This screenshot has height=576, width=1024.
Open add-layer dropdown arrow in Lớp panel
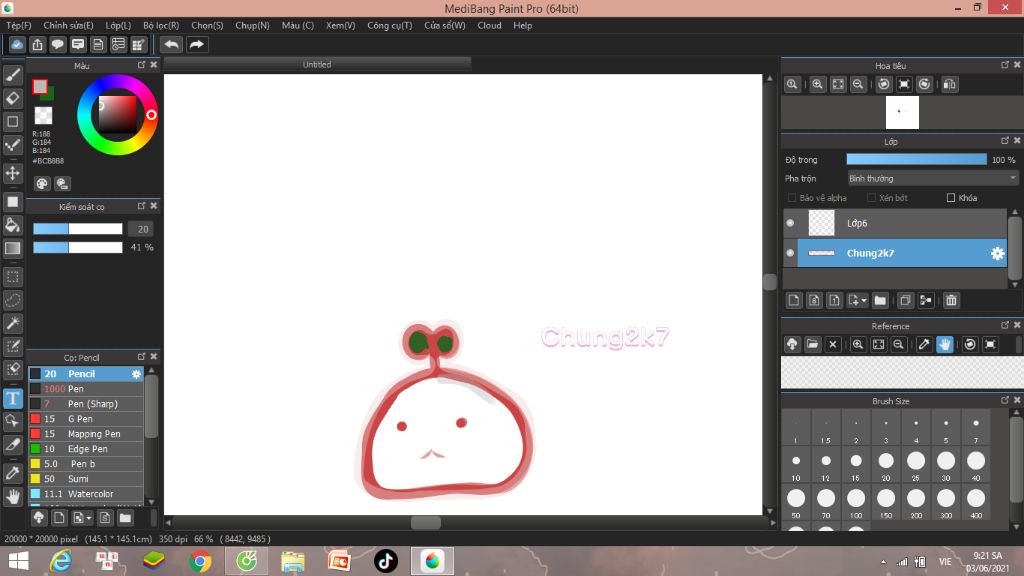click(x=863, y=300)
